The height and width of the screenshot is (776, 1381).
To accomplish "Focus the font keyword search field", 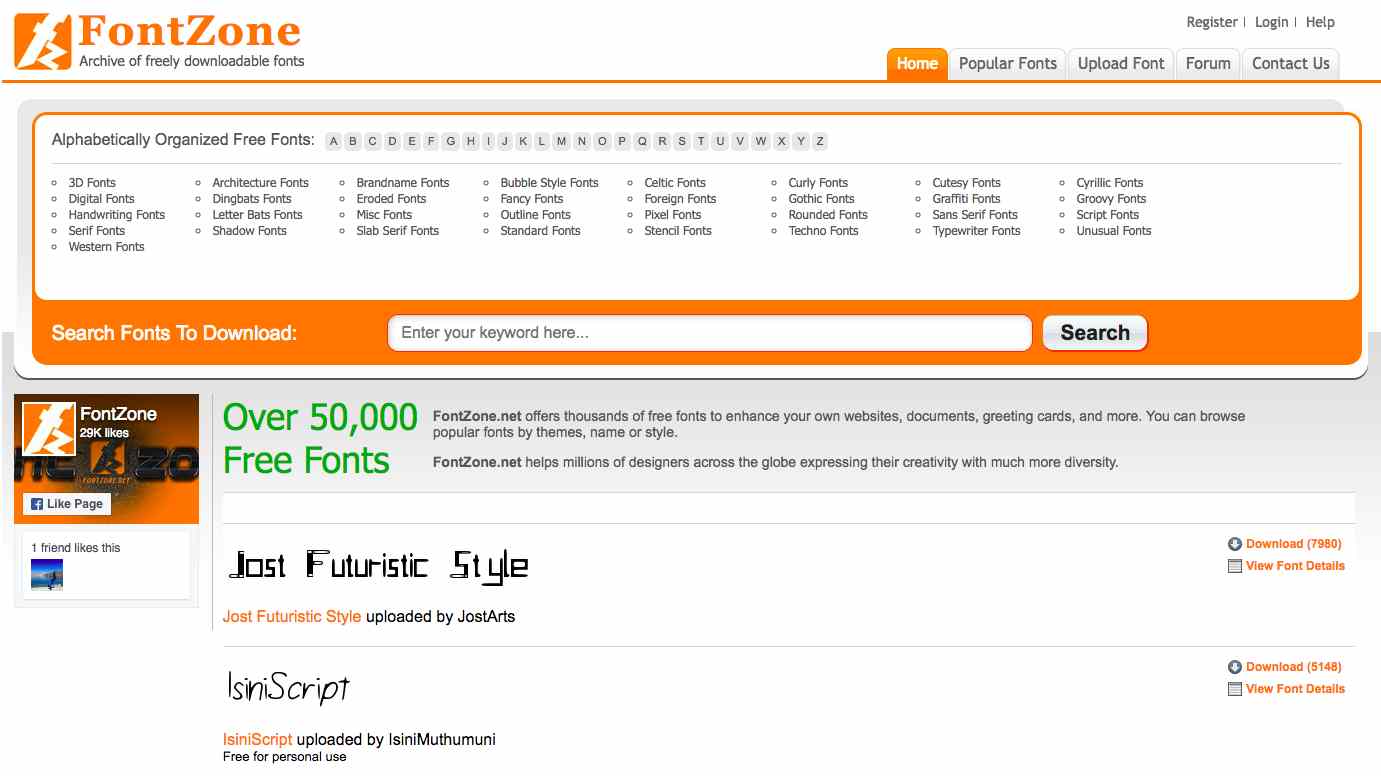I will (708, 333).
